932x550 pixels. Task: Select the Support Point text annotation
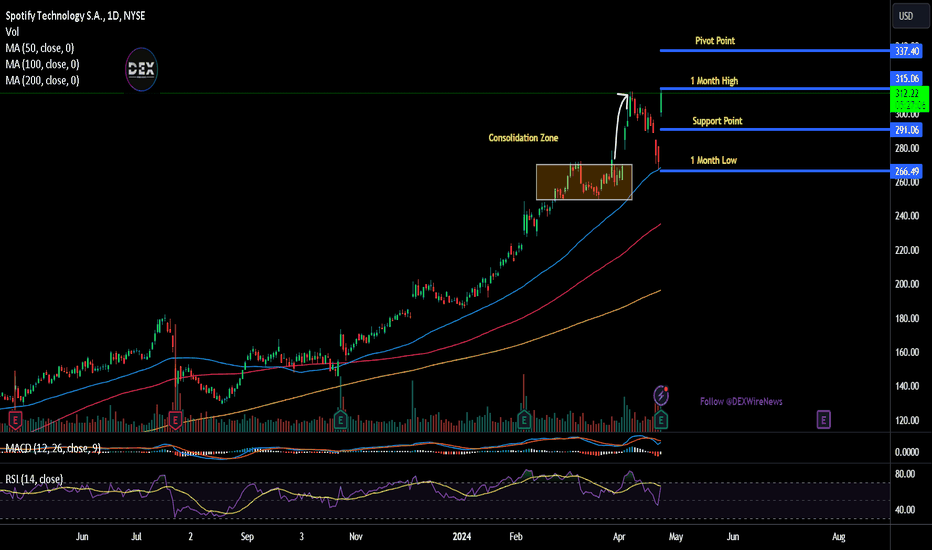point(717,121)
